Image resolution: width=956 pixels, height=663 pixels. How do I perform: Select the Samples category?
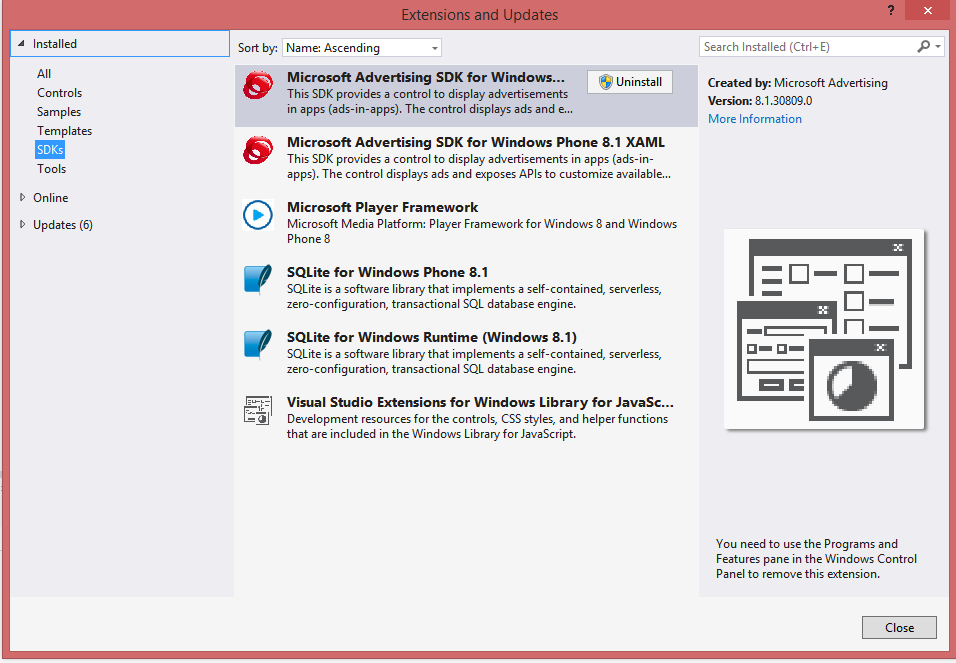pyautogui.click(x=59, y=112)
